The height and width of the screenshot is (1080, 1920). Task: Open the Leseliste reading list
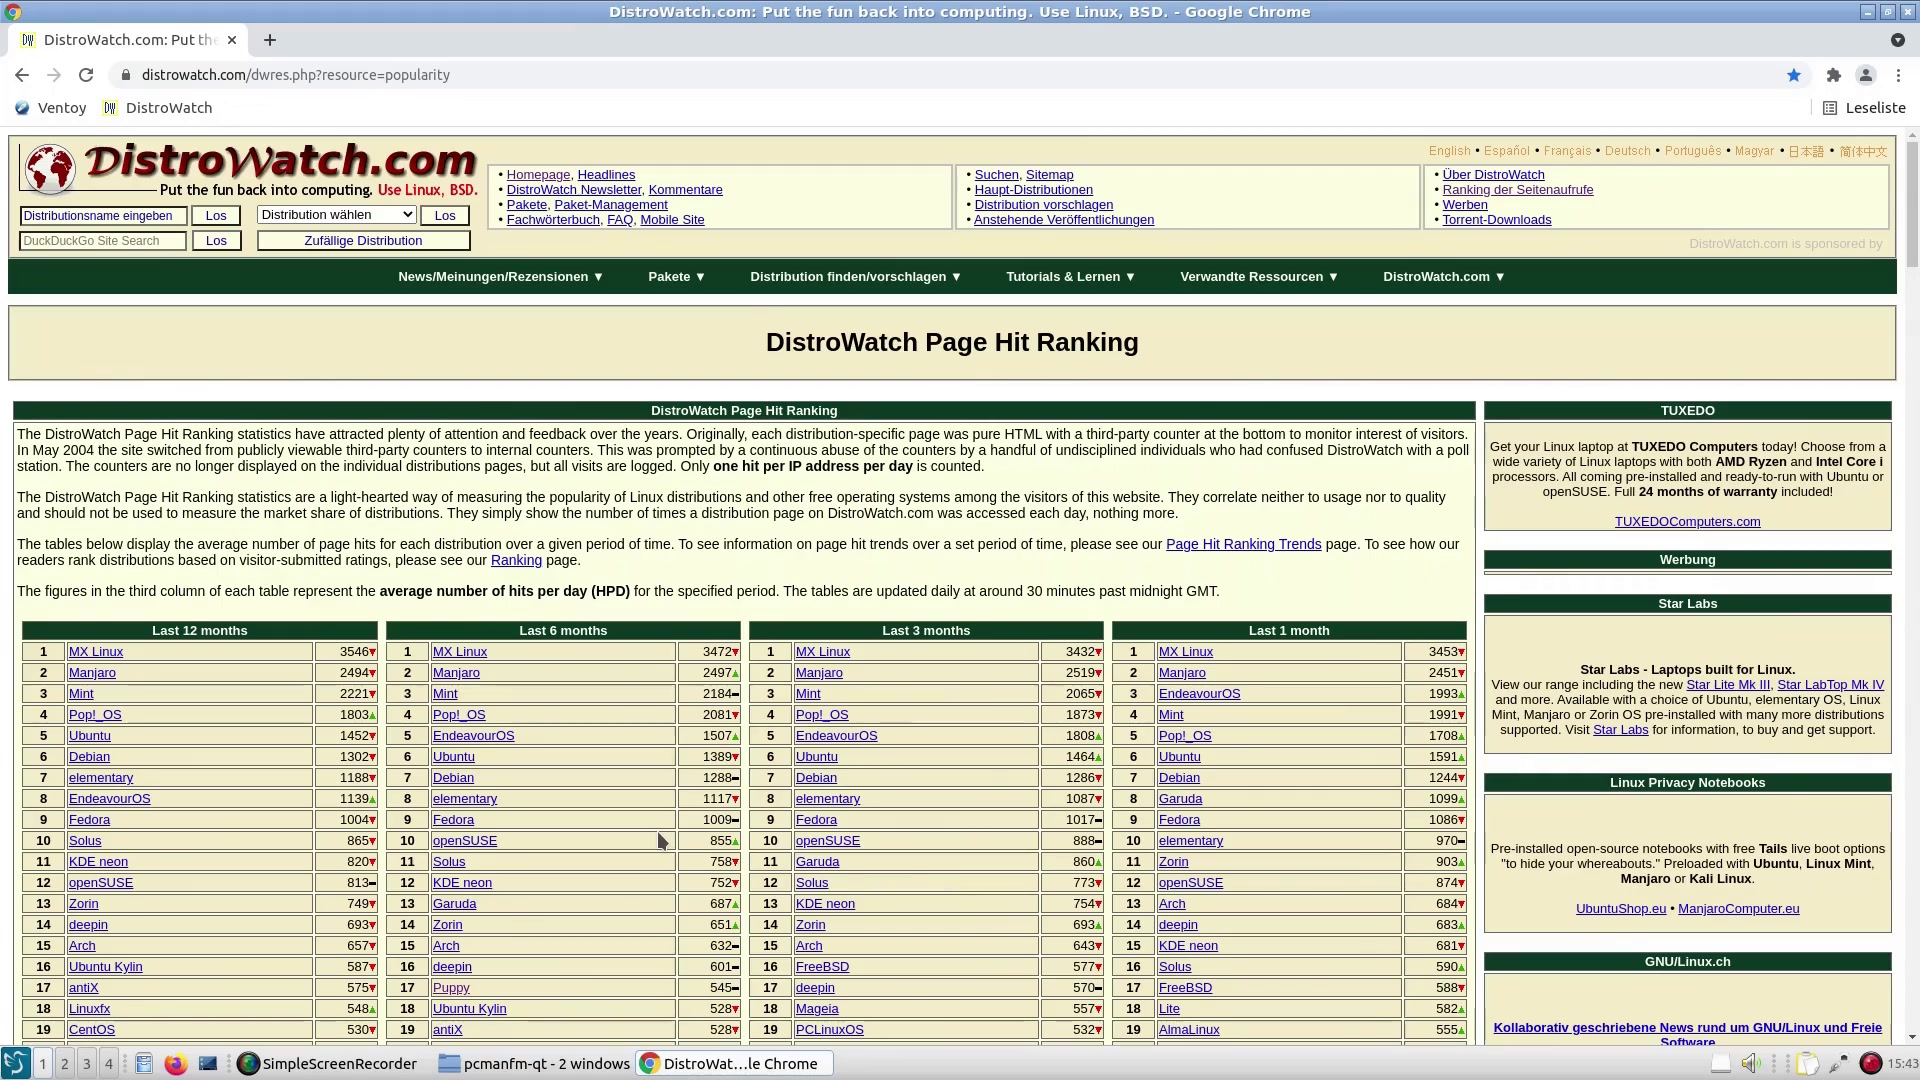(x=1864, y=108)
